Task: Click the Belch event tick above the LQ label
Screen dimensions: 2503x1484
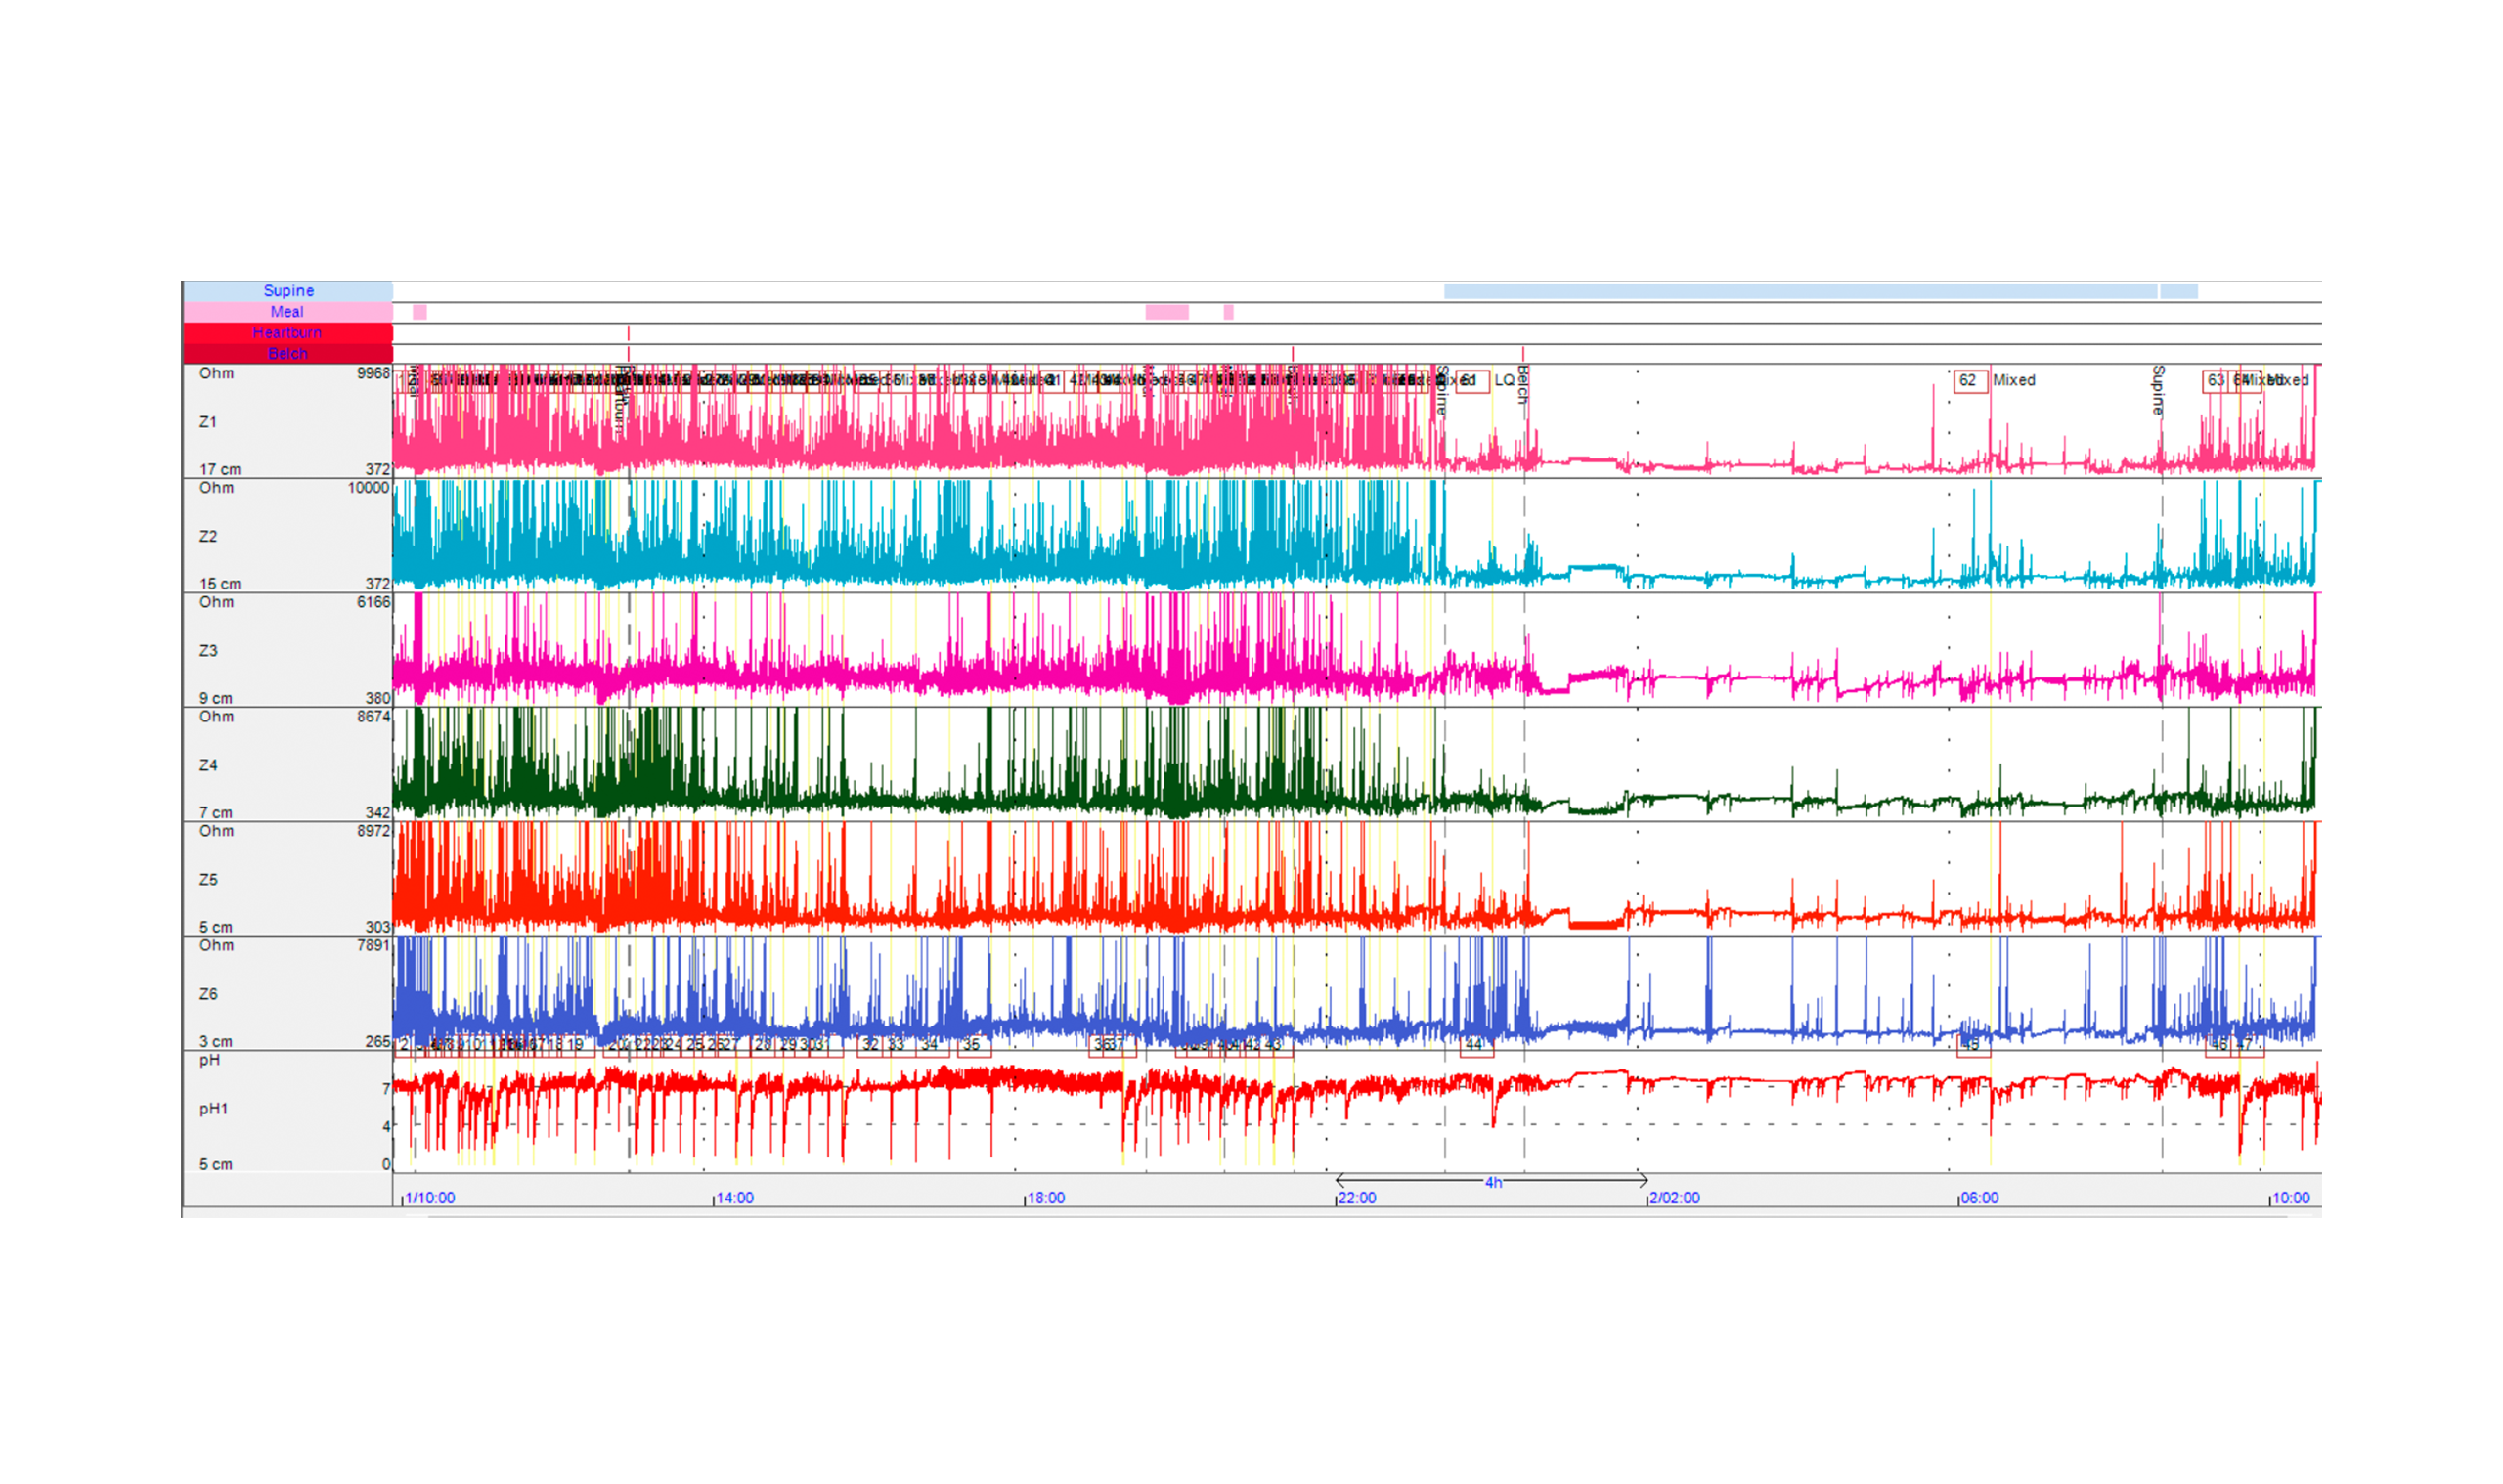Action: (x=1523, y=354)
